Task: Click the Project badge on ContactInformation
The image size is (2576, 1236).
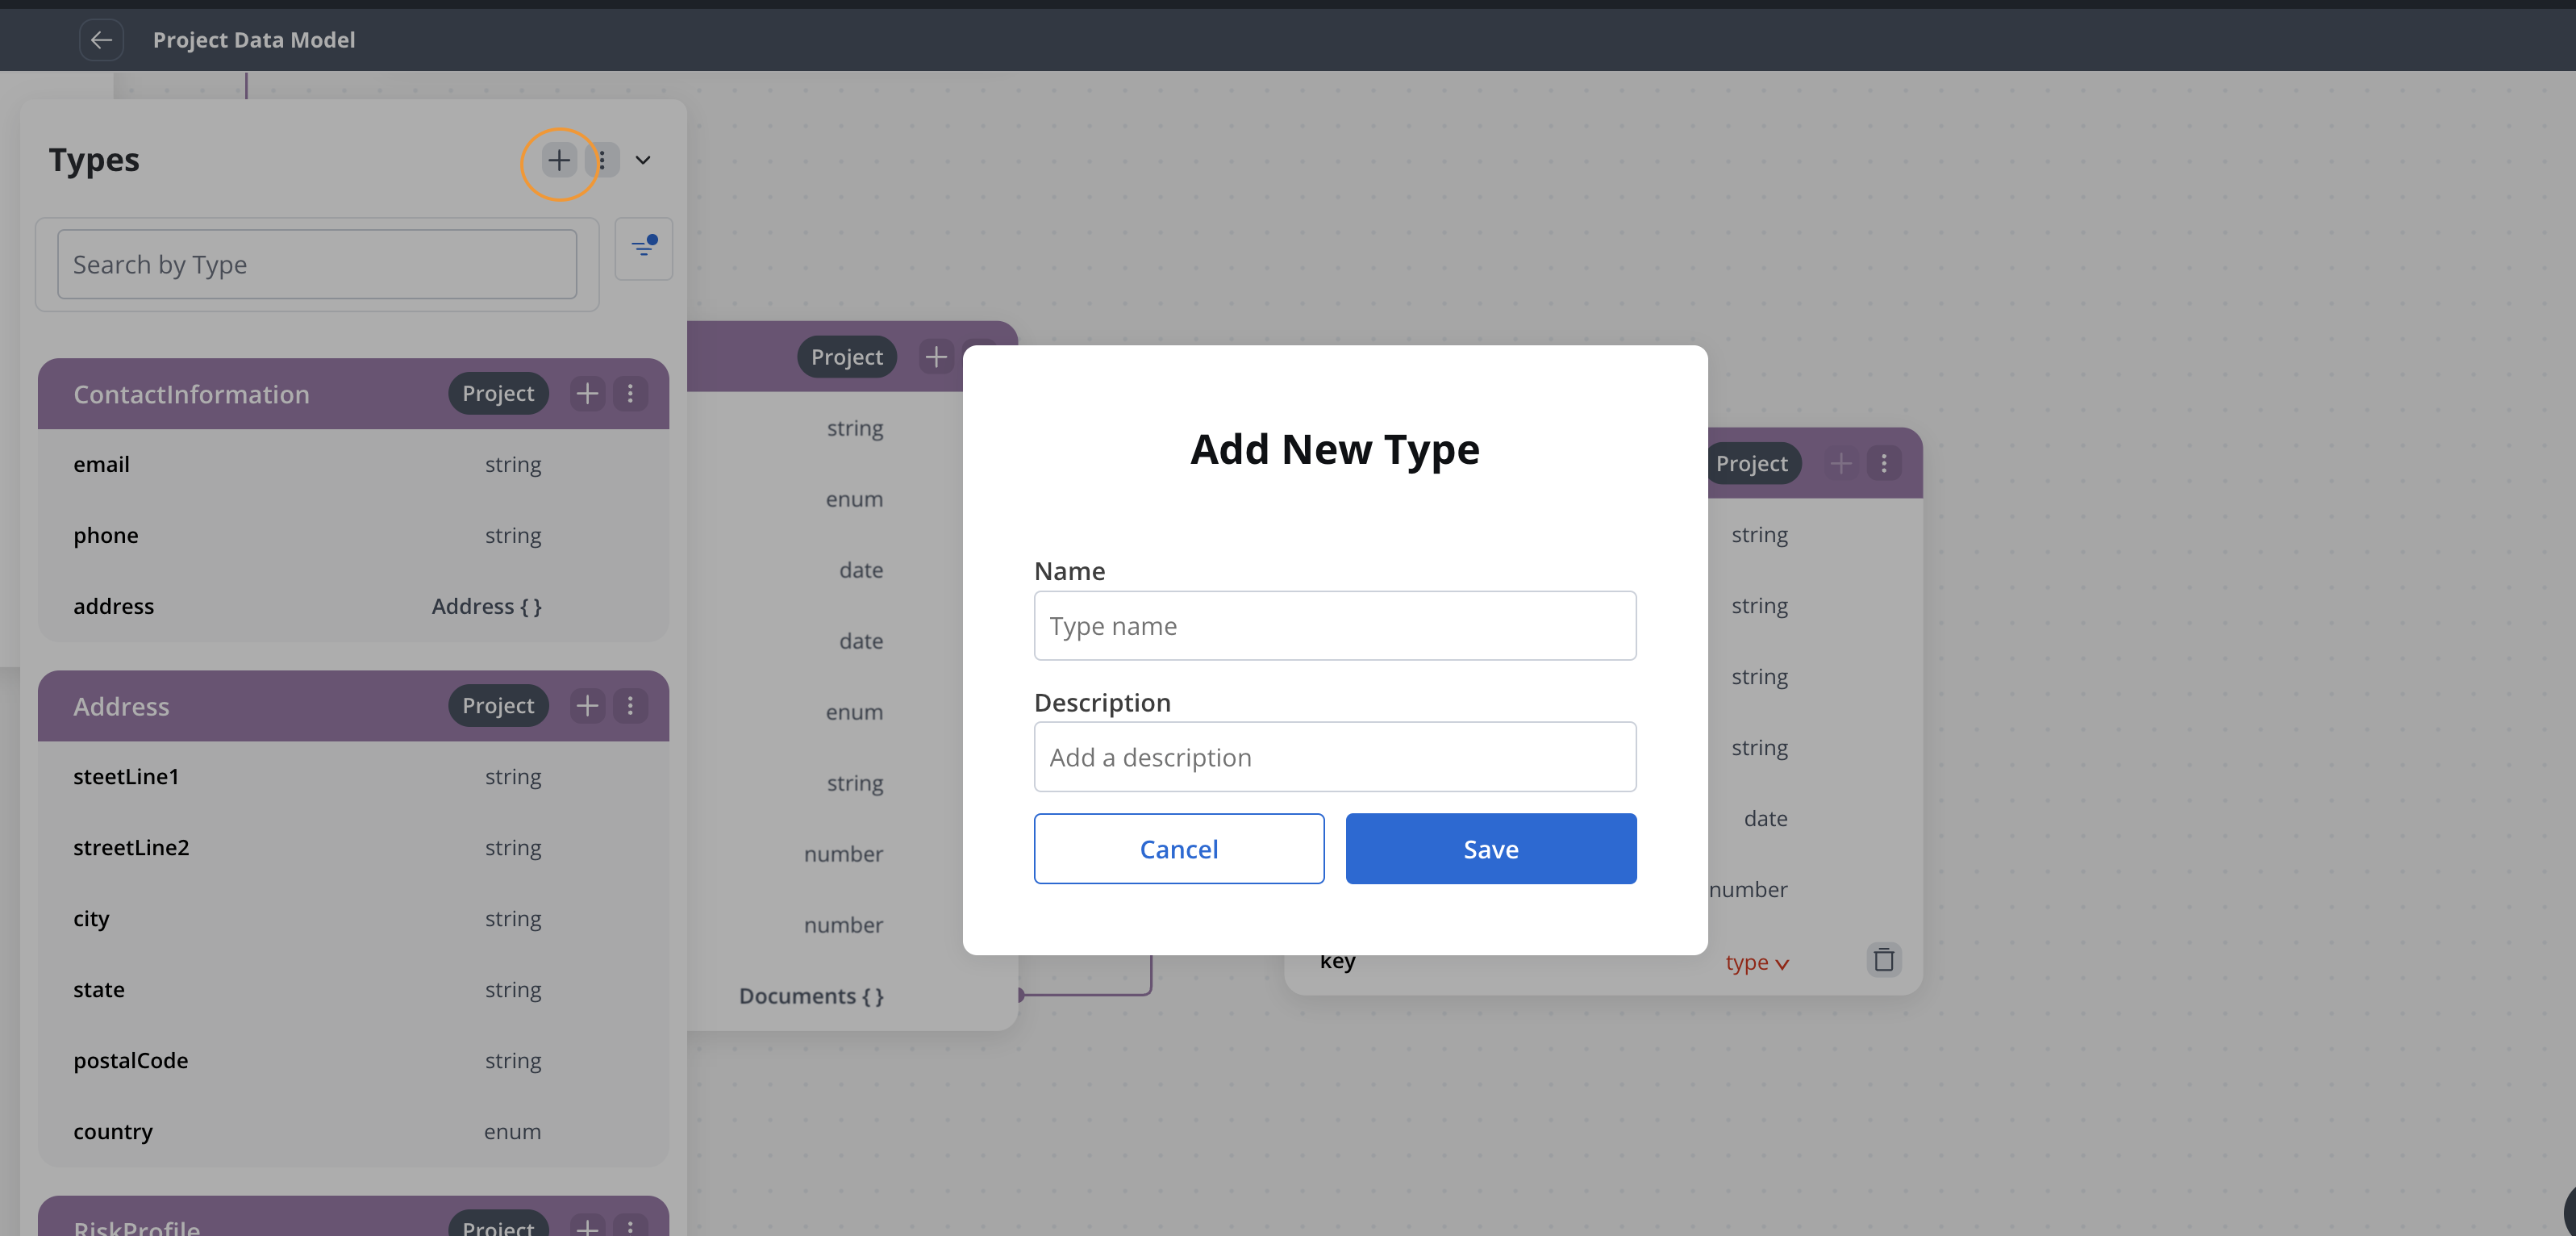Action: pyautogui.click(x=498, y=394)
